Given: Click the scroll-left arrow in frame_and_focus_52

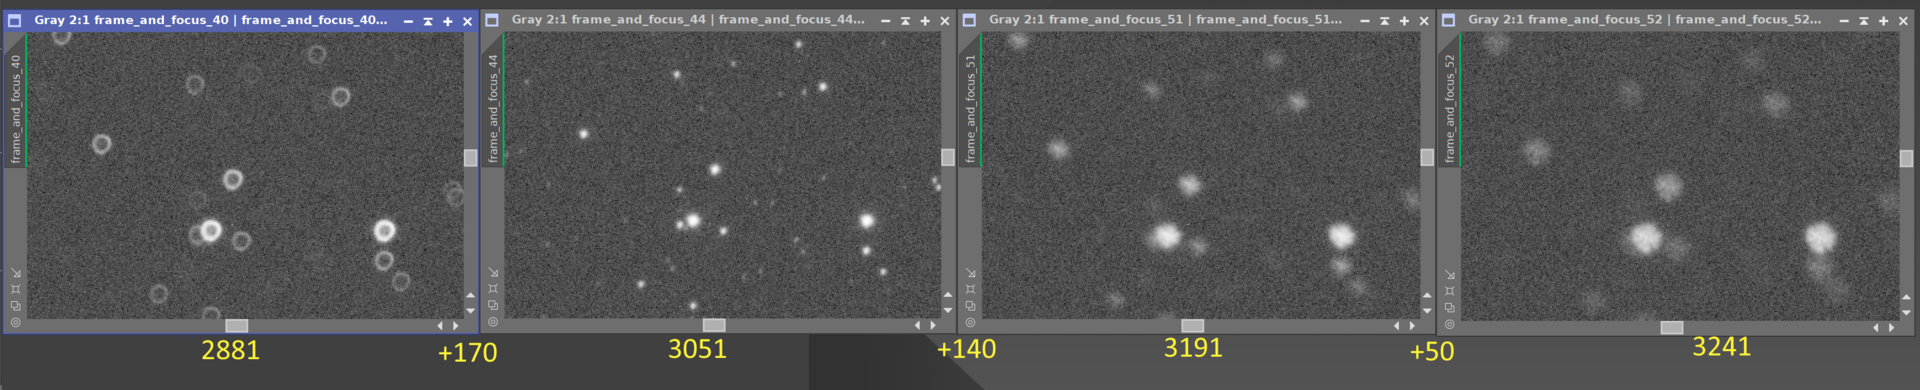Looking at the screenshot, I should 1876,327.
